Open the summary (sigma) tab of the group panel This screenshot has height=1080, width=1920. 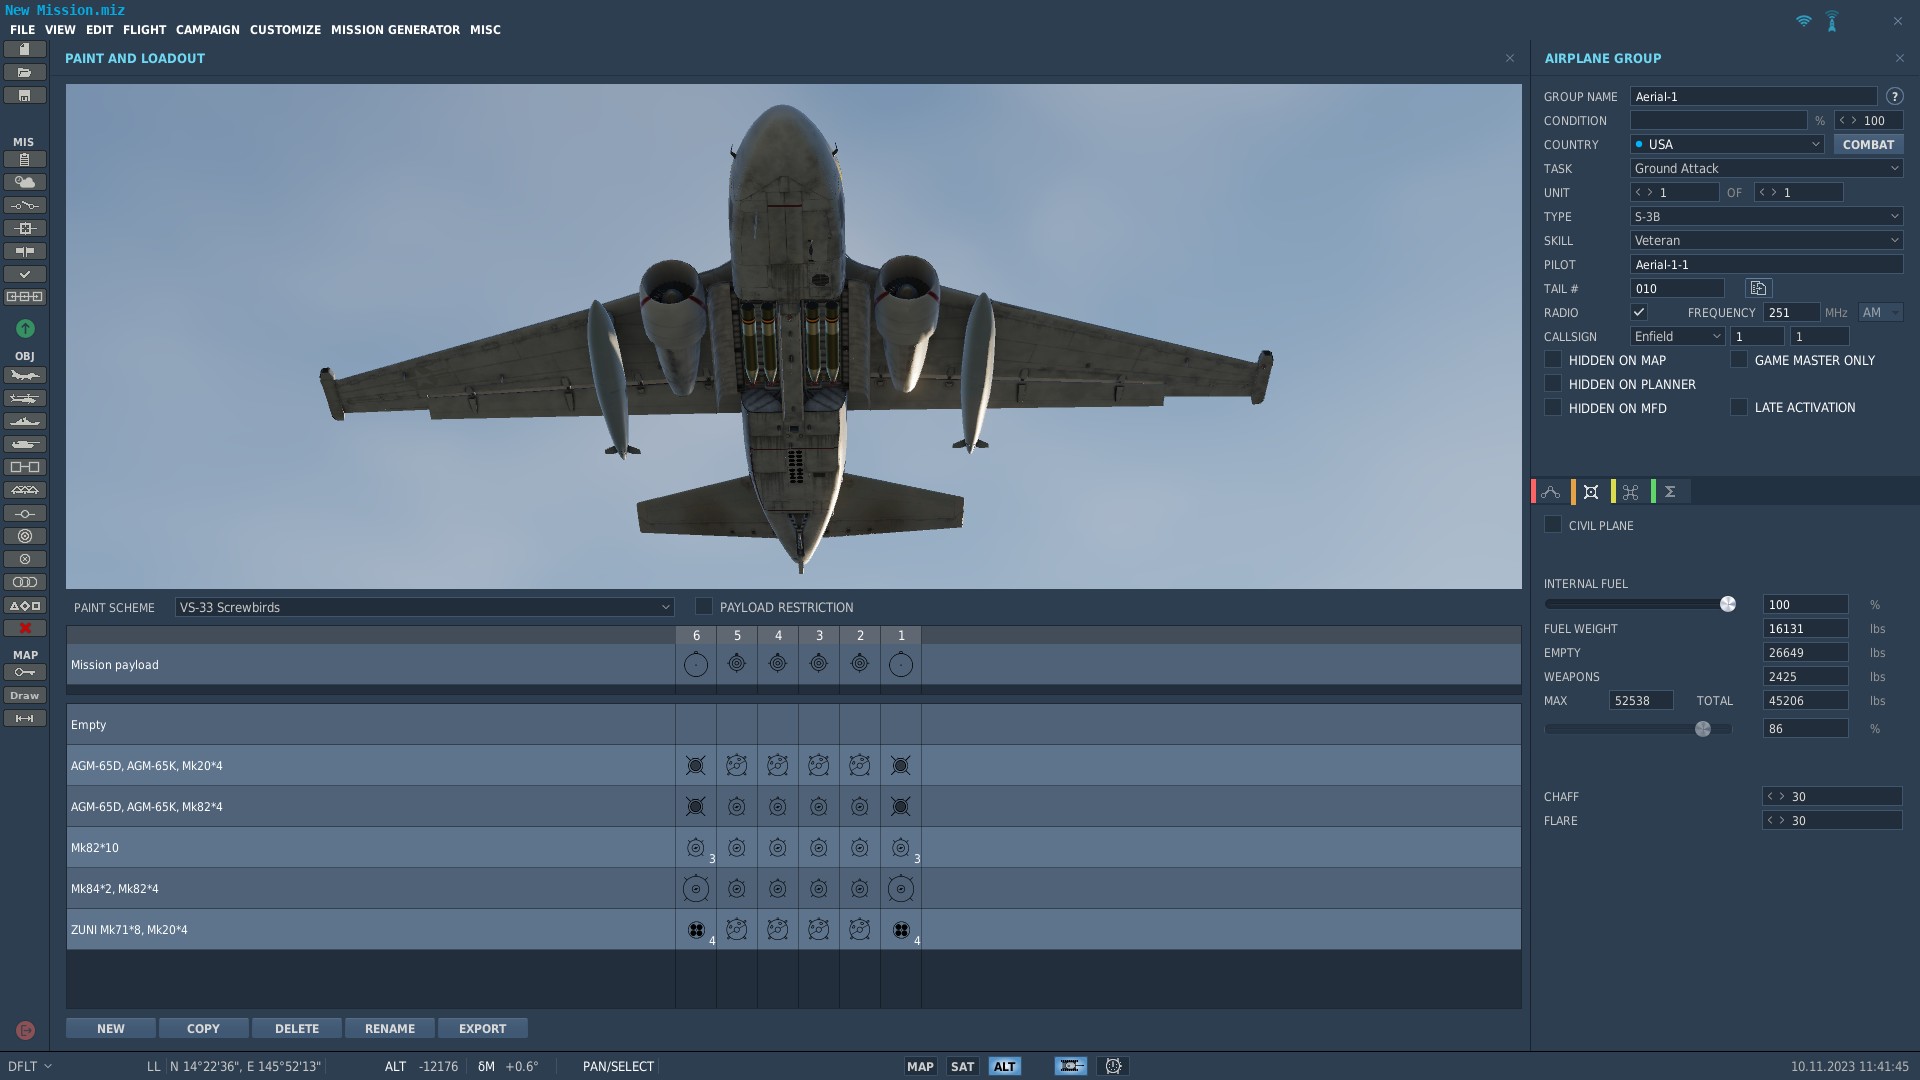coord(1668,491)
